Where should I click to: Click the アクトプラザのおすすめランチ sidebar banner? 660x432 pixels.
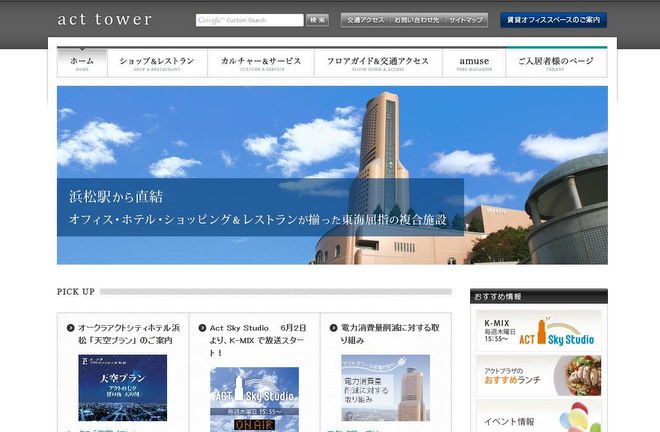click(539, 376)
